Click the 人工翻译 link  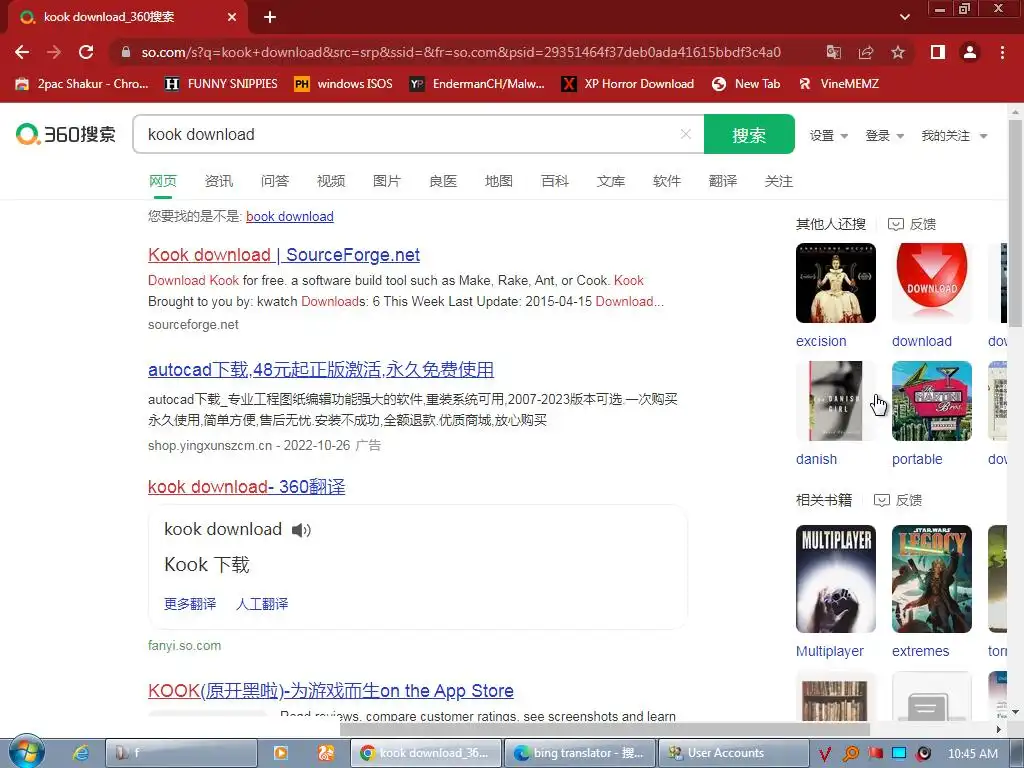coord(262,604)
